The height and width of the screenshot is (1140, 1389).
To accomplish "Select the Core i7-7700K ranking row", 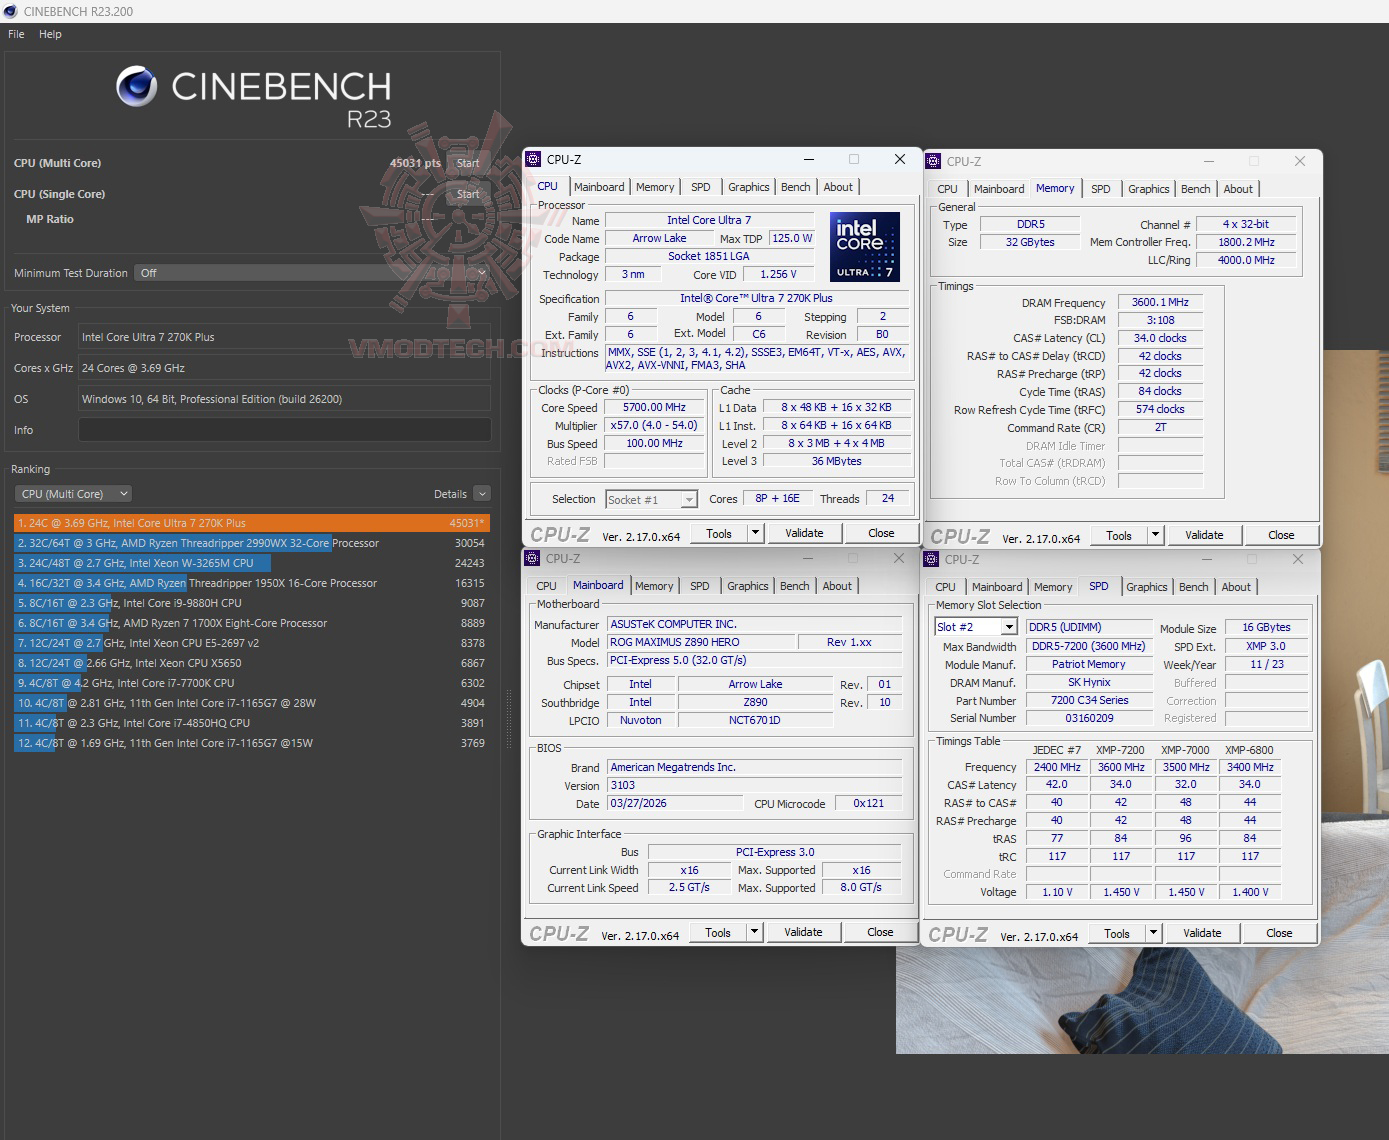I will [252, 683].
